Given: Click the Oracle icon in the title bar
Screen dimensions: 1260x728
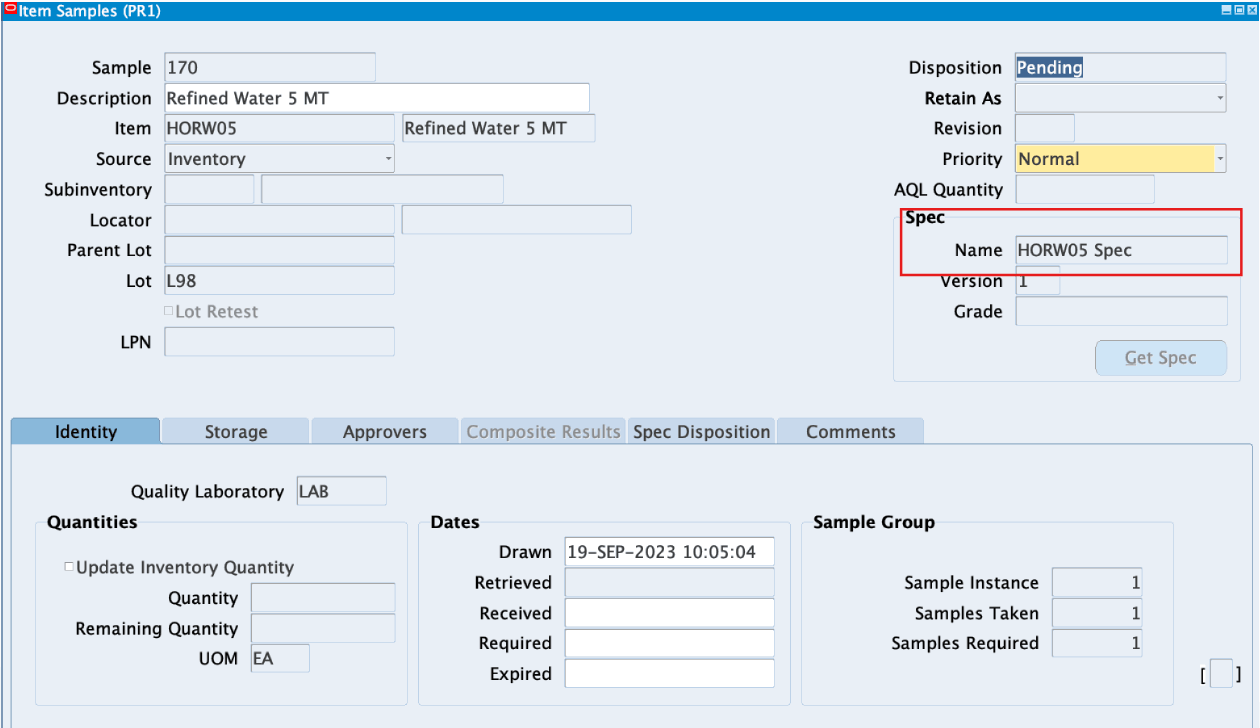Looking at the screenshot, I should (11, 10).
